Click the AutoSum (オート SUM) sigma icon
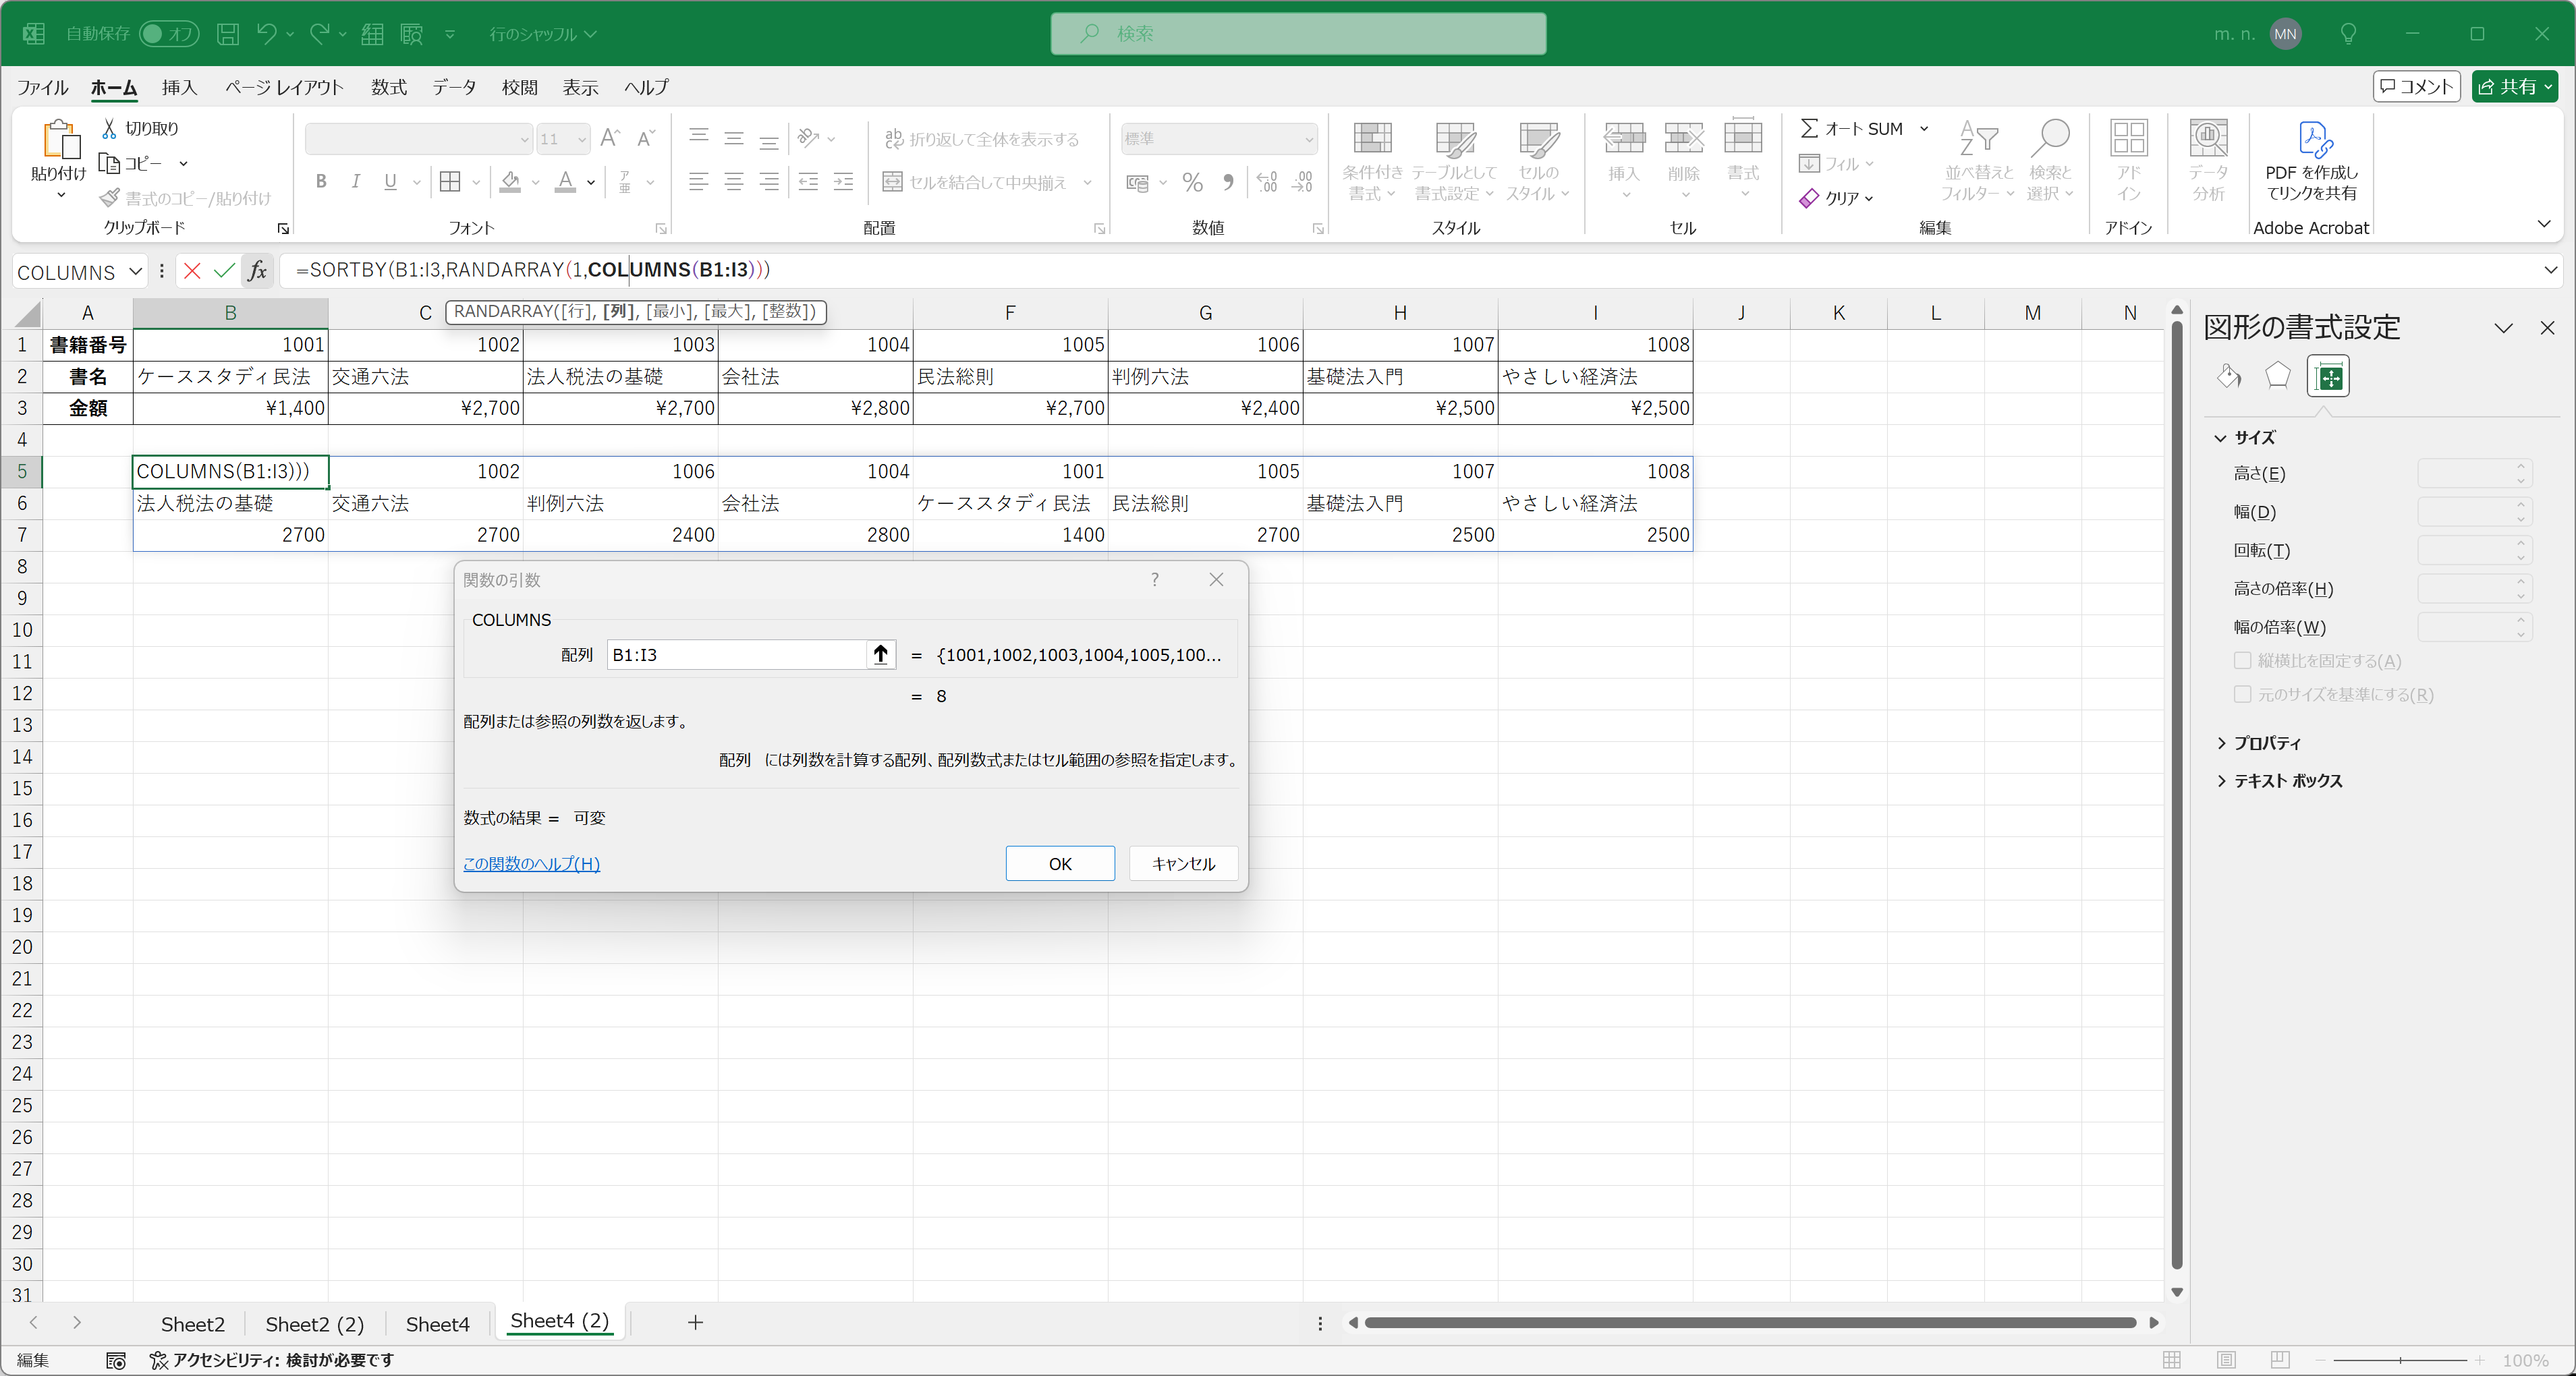 pos(1809,128)
